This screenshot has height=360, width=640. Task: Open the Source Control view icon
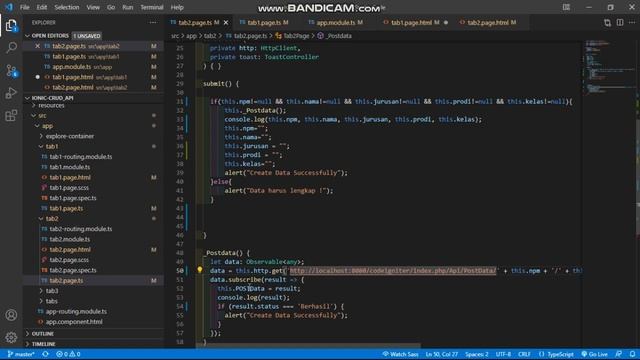click(11, 71)
